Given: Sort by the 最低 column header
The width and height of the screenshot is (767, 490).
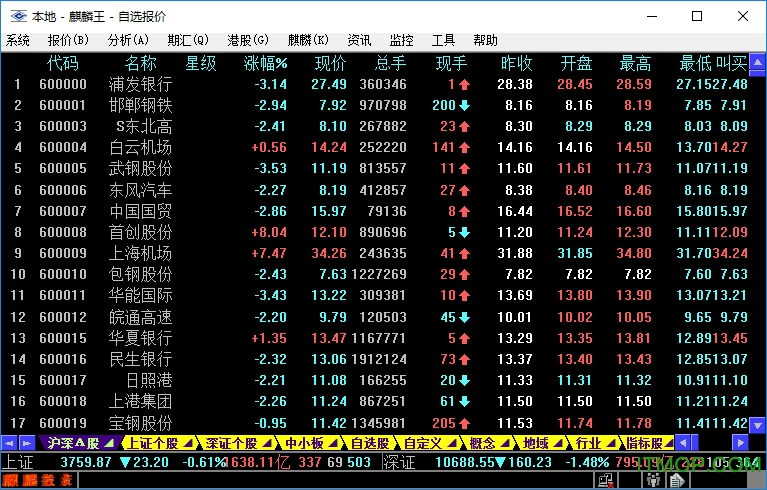Looking at the screenshot, I should point(695,63).
